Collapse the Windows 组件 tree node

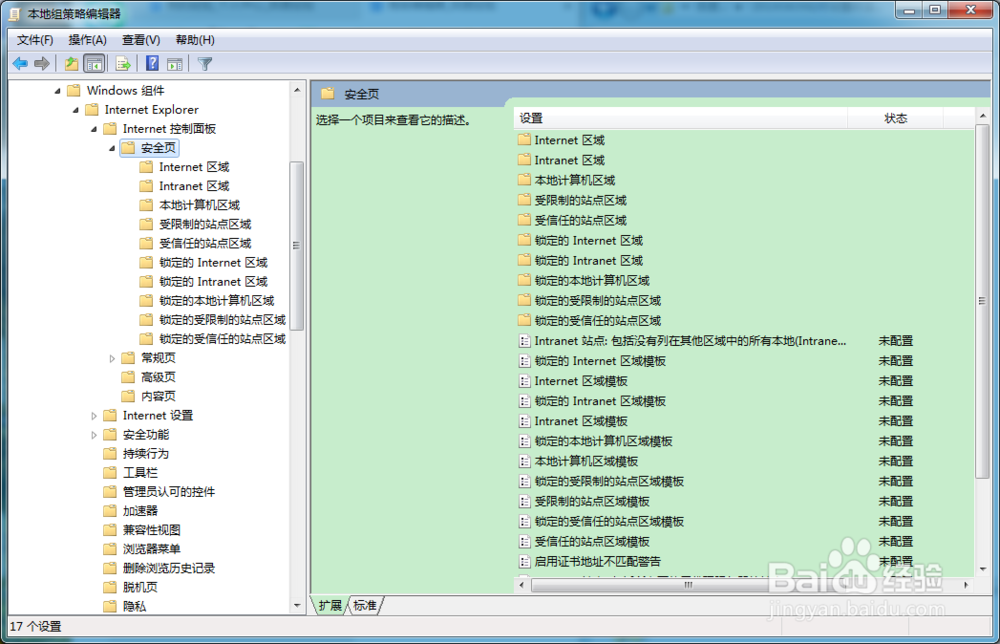(x=57, y=91)
